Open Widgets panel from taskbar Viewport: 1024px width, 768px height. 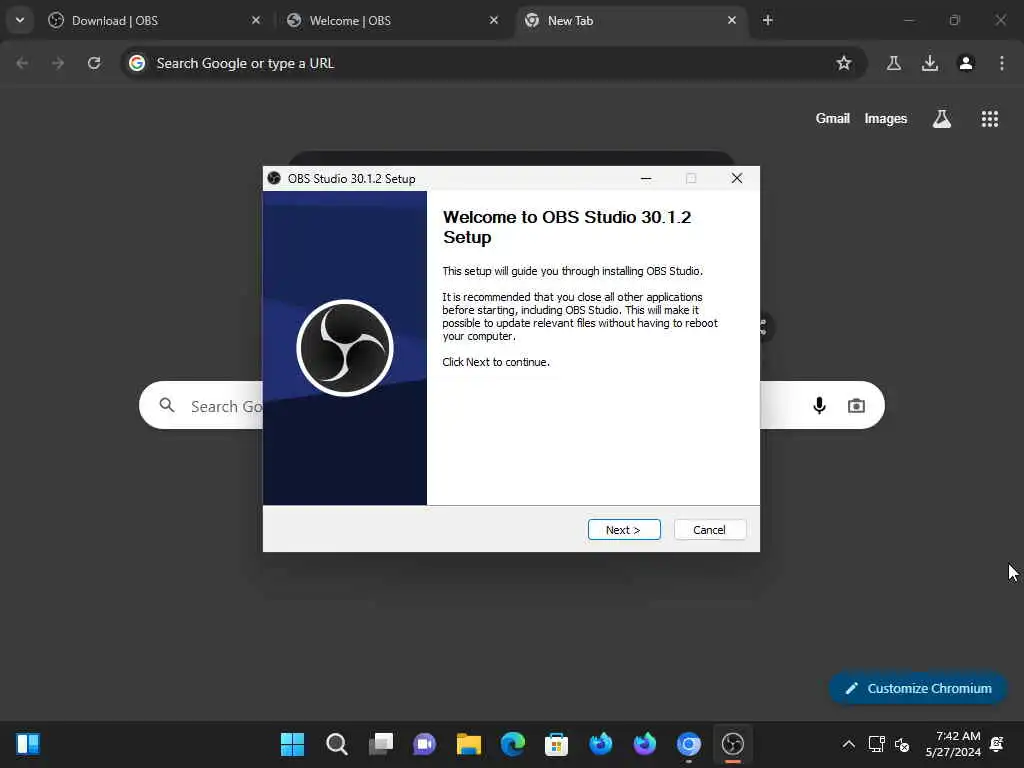28,744
